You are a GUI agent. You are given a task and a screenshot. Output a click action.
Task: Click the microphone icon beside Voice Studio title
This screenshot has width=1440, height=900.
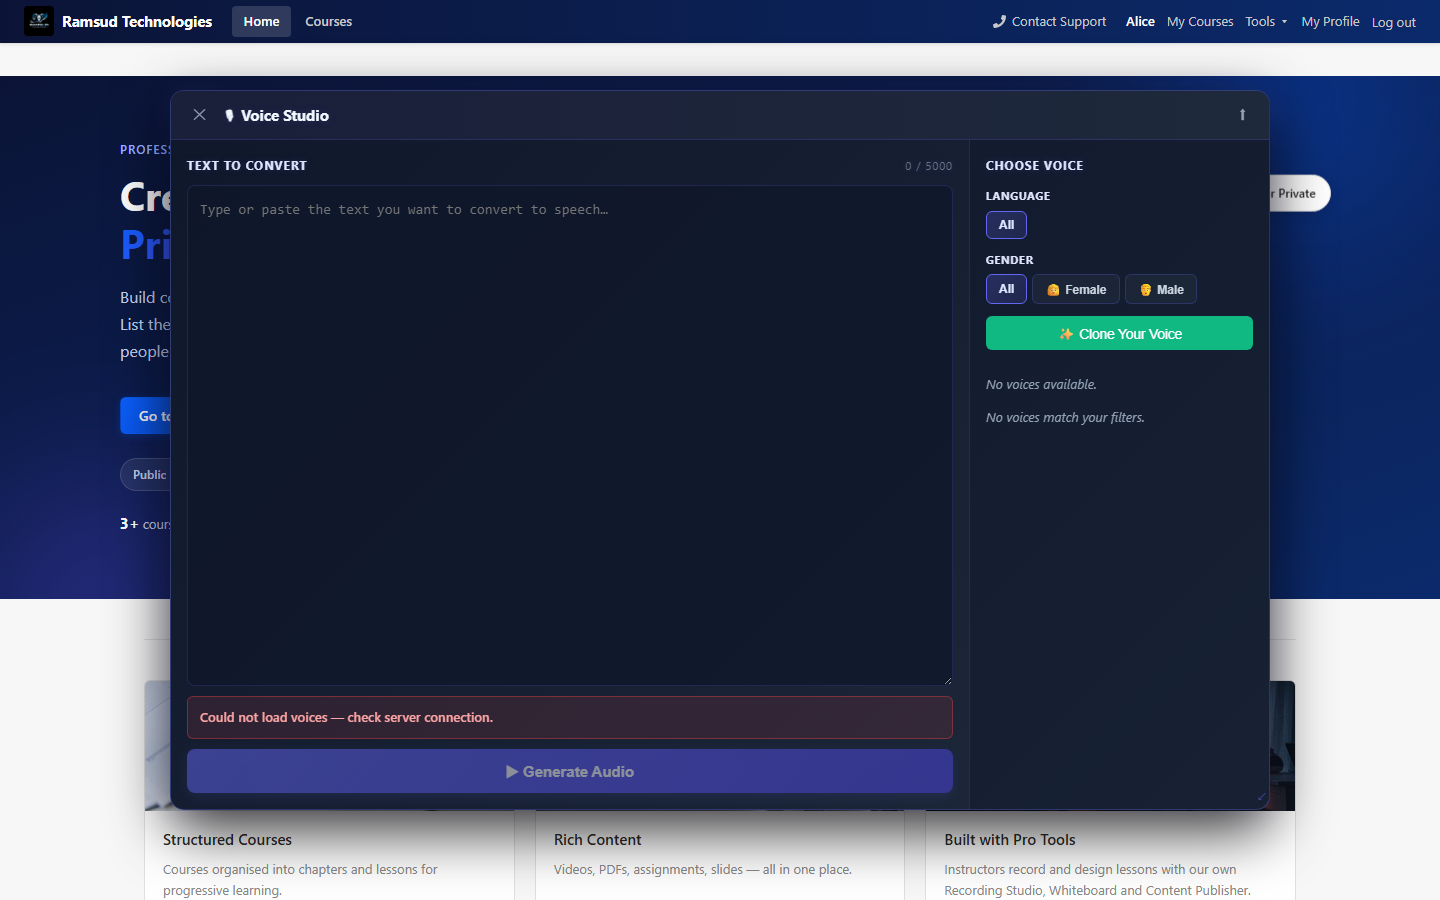(229, 116)
